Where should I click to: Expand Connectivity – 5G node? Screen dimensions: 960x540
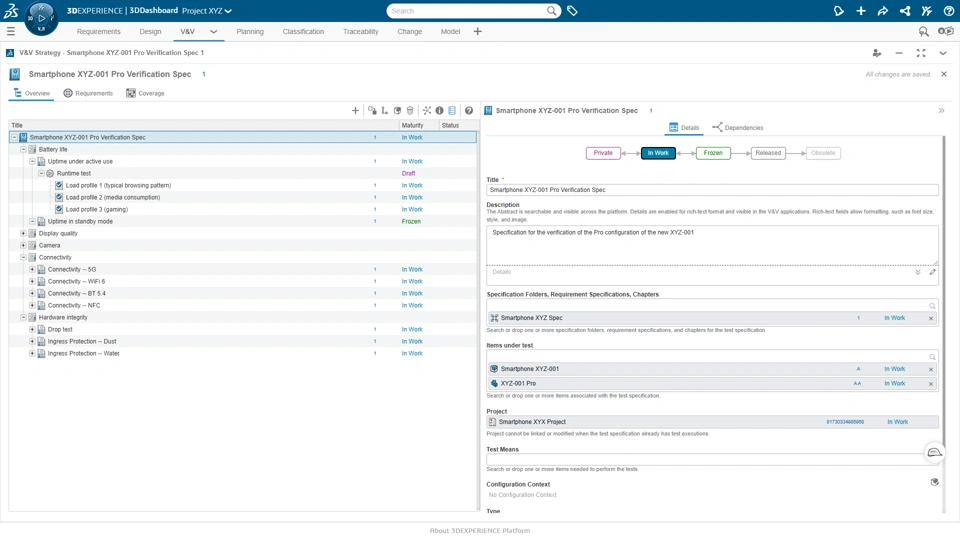coord(32,269)
